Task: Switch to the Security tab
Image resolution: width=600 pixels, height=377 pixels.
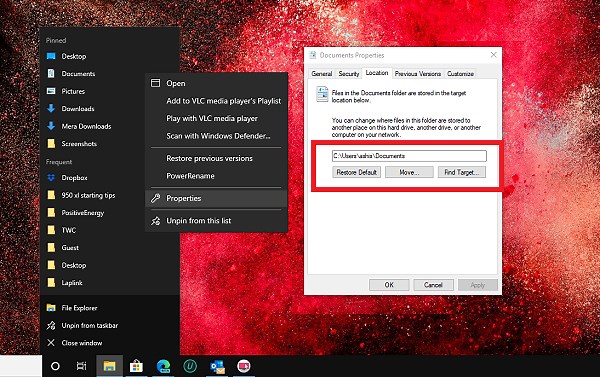Action: [x=349, y=74]
